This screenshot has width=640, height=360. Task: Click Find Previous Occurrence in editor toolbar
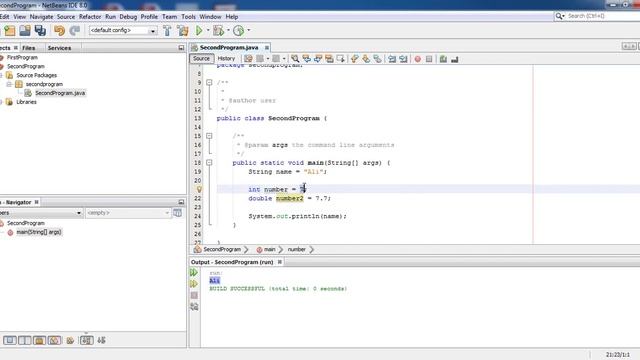(306, 59)
